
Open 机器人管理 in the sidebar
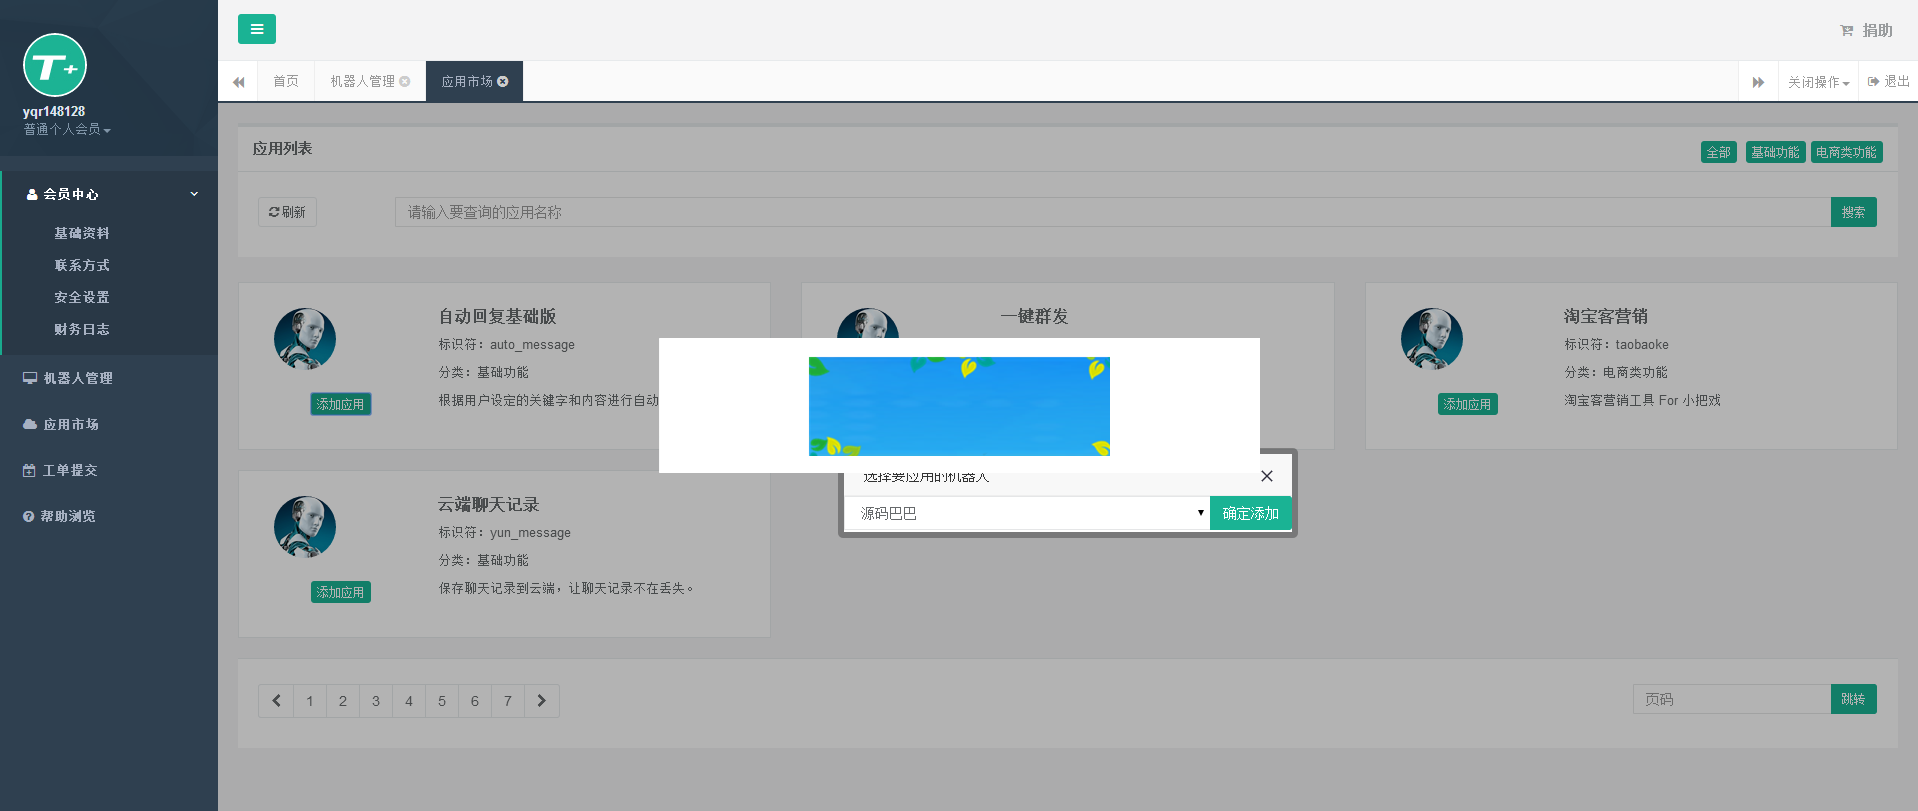coord(78,378)
